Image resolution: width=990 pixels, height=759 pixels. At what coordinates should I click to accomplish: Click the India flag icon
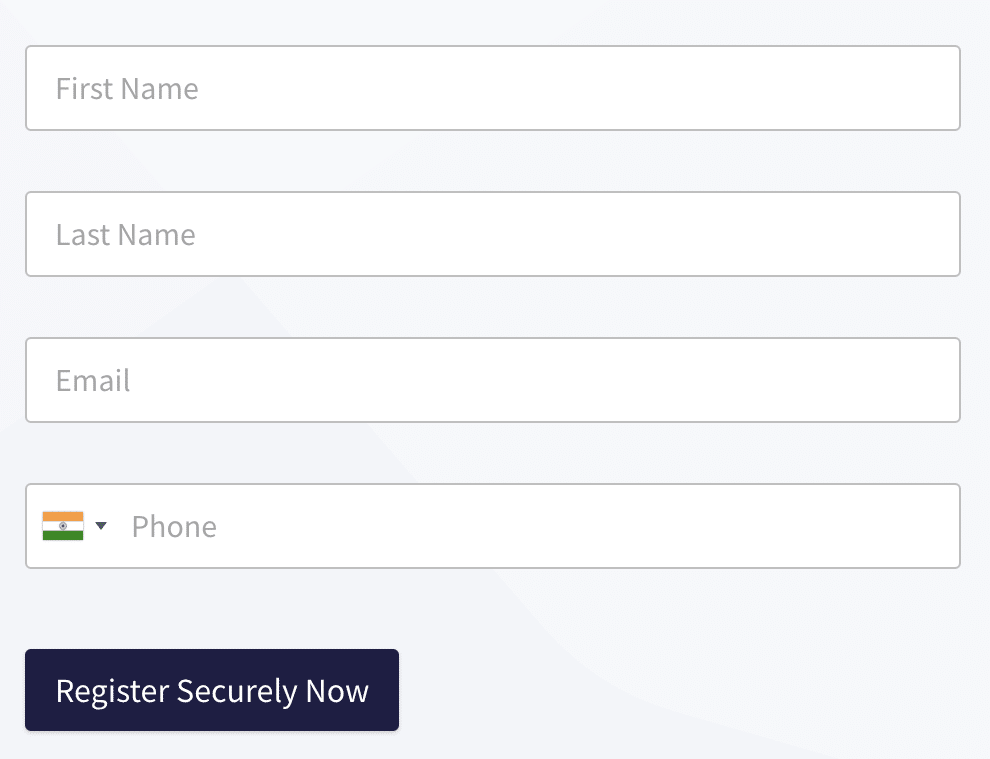(x=62, y=526)
